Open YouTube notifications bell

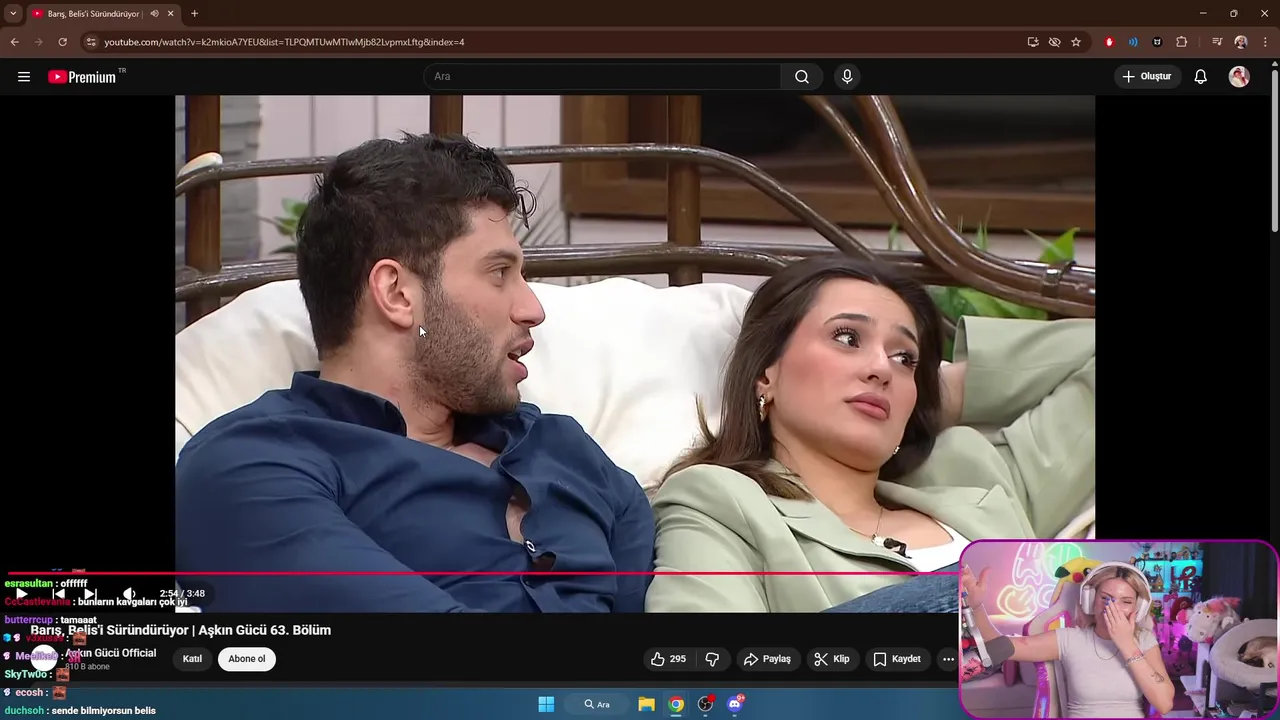point(1201,77)
